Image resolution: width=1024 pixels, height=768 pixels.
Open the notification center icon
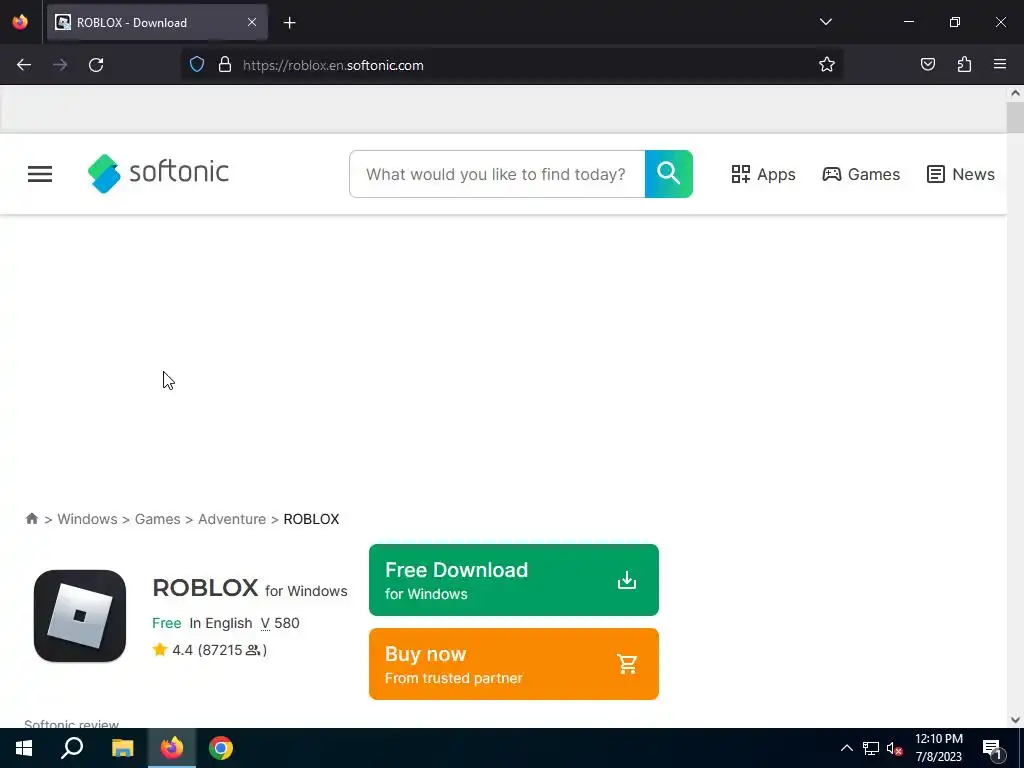tap(993, 748)
